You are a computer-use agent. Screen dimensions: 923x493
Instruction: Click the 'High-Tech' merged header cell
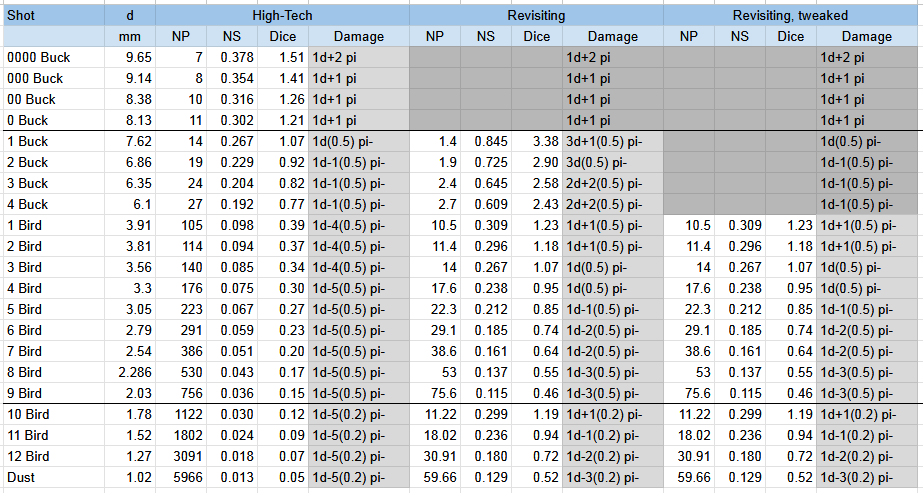[283, 15]
